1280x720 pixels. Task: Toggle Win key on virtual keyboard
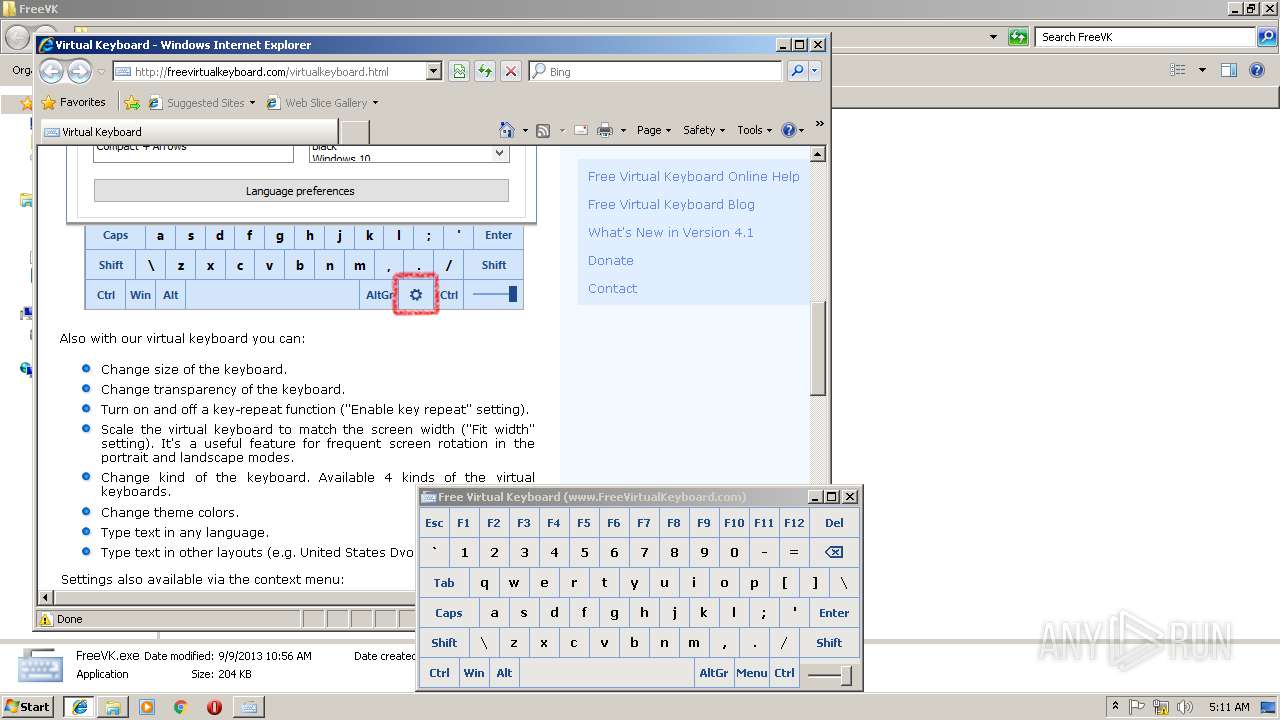click(474, 673)
